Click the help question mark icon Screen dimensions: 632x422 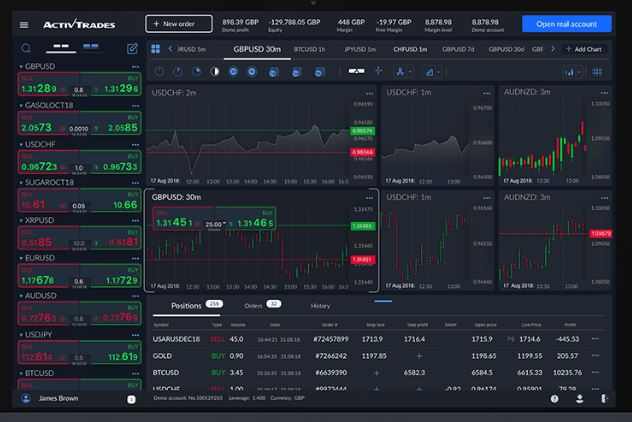pos(555,399)
